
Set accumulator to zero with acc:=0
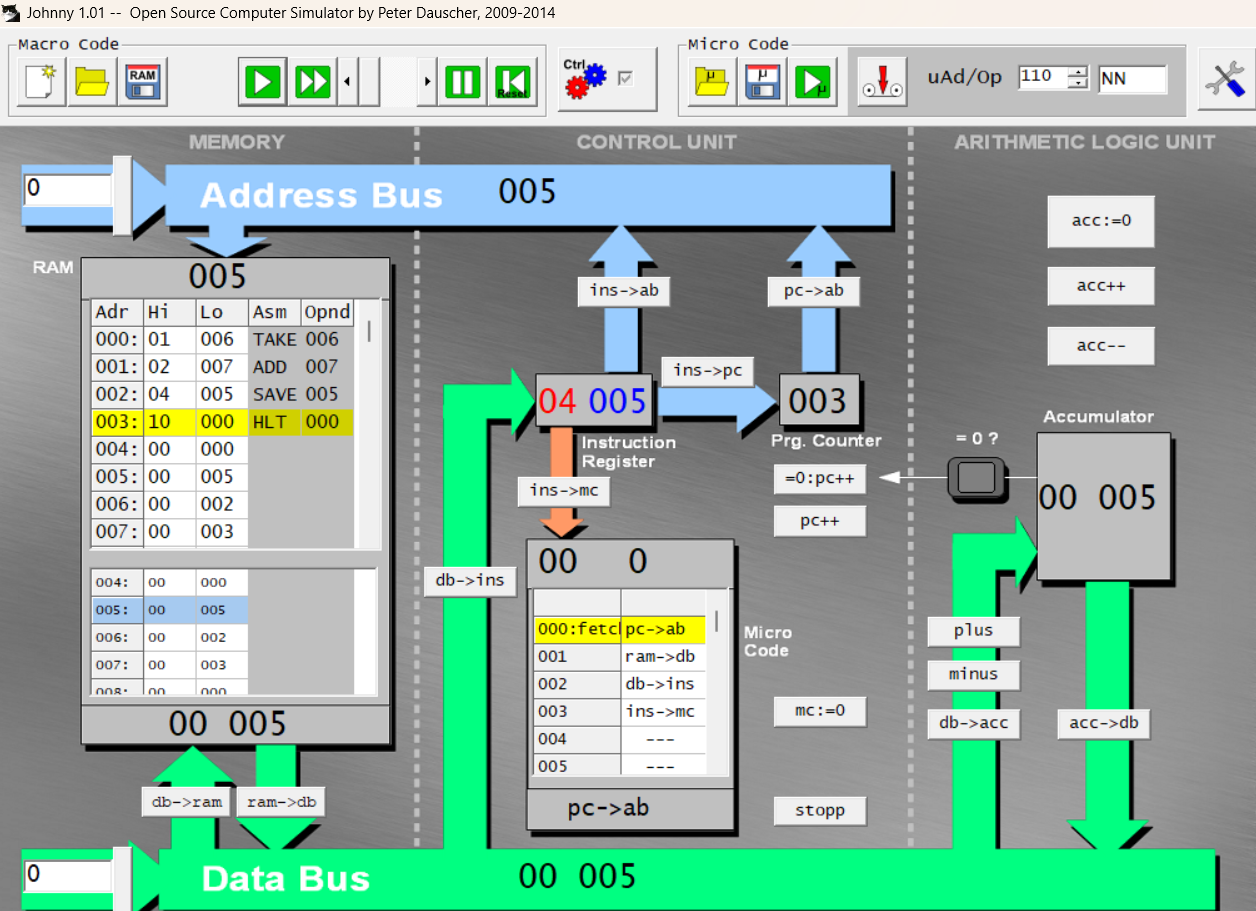[x=1101, y=221]
